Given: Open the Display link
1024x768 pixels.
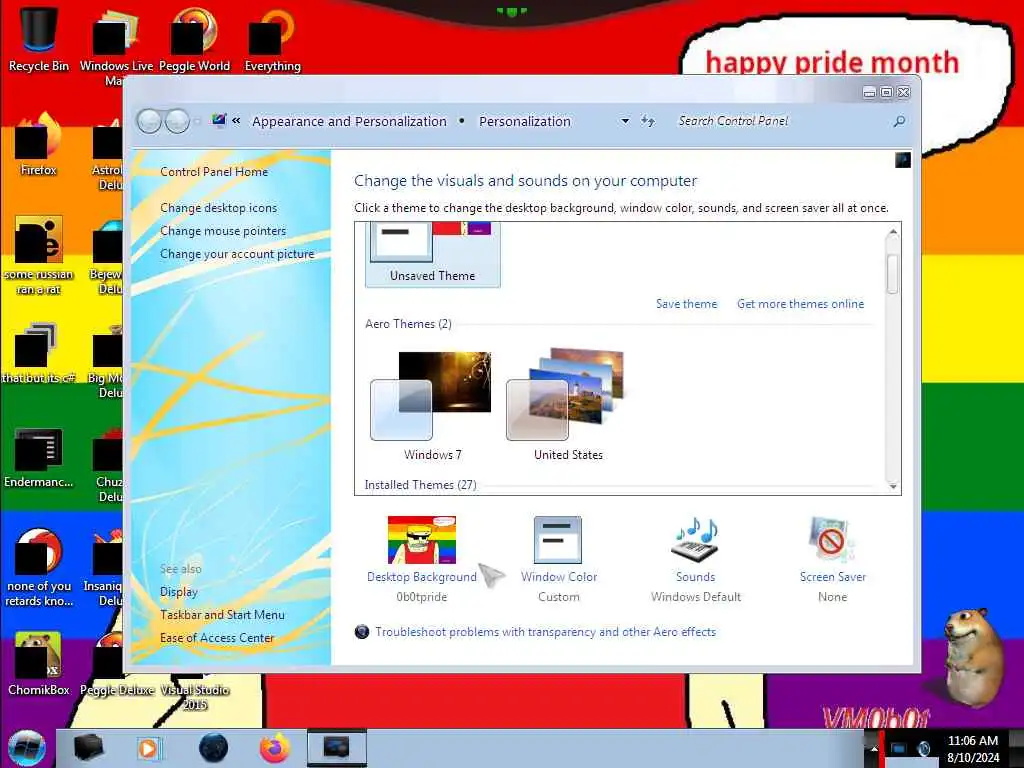Looking at the screenshot, I should click(x=178, y=592).
